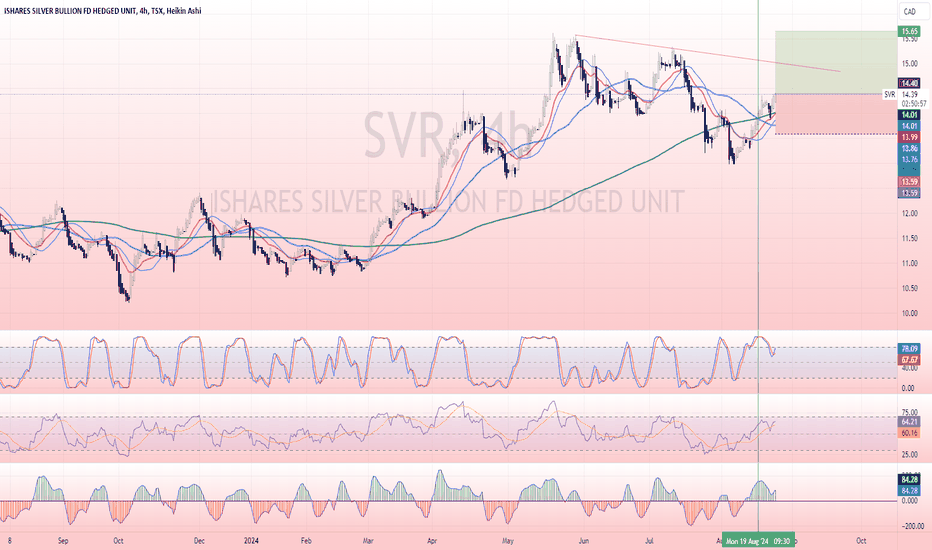Click the 75.00 RSI scale value
The width and height of the screenshot is (932, 550).
pyautogui.click(x=909, y=413)
